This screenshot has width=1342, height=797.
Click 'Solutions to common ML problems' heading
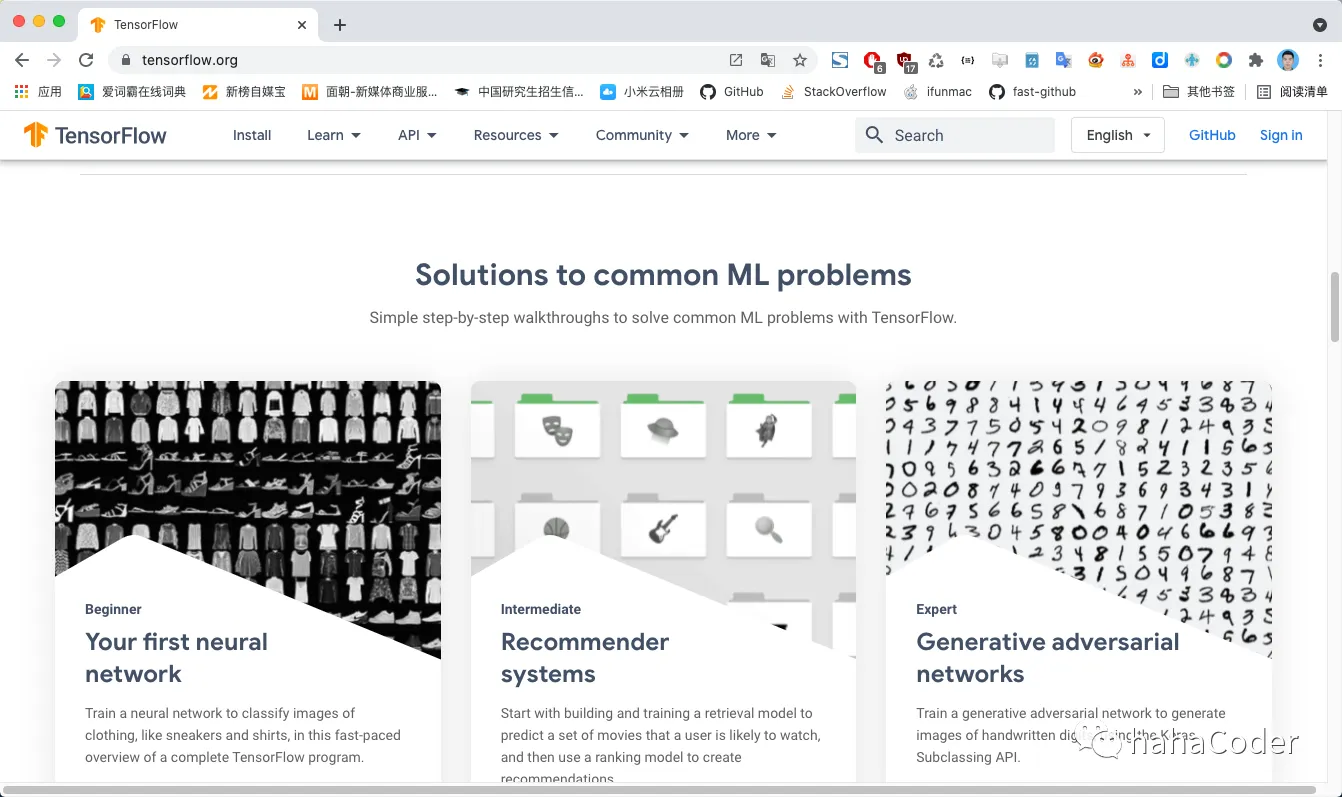click(663, 275)
